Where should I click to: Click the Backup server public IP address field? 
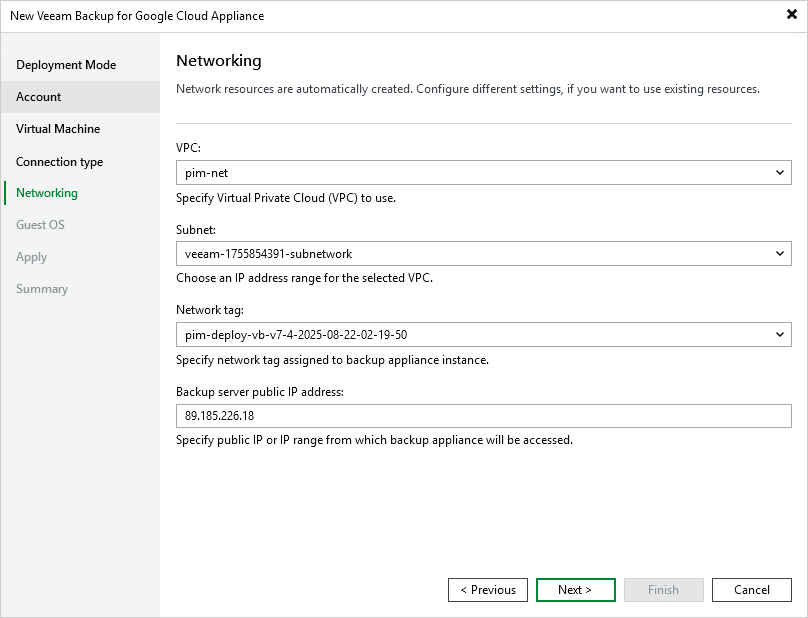[x=483, y=416]
